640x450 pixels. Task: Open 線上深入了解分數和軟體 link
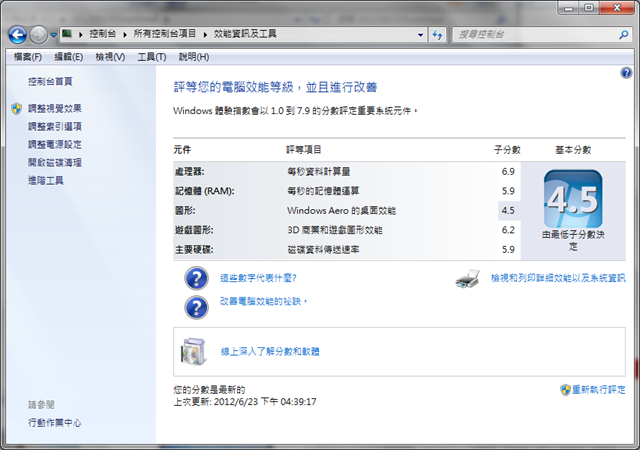pos(270,352)
